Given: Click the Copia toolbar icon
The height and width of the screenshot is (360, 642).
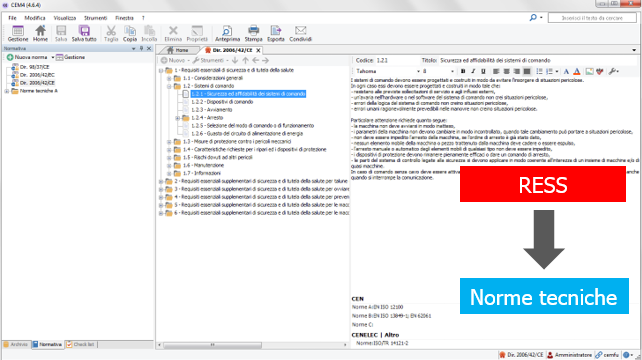Looking at the screenshot, I should tap(130, 34).
